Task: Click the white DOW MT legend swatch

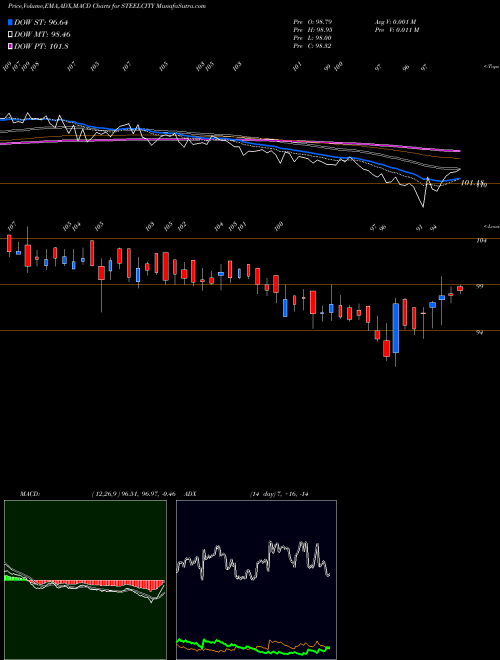Action: click(10, 35)
